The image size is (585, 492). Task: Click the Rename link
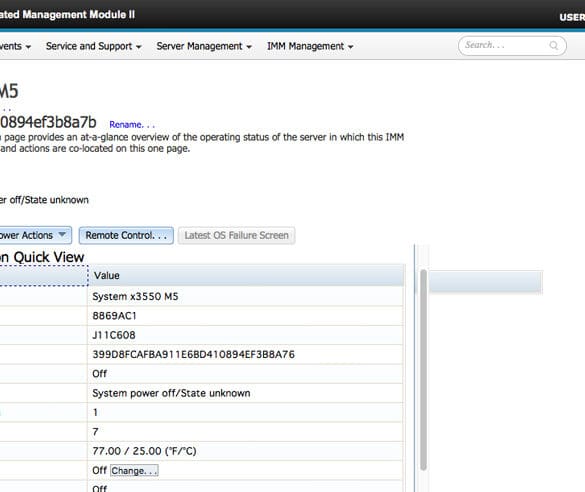tap(132, 125)
